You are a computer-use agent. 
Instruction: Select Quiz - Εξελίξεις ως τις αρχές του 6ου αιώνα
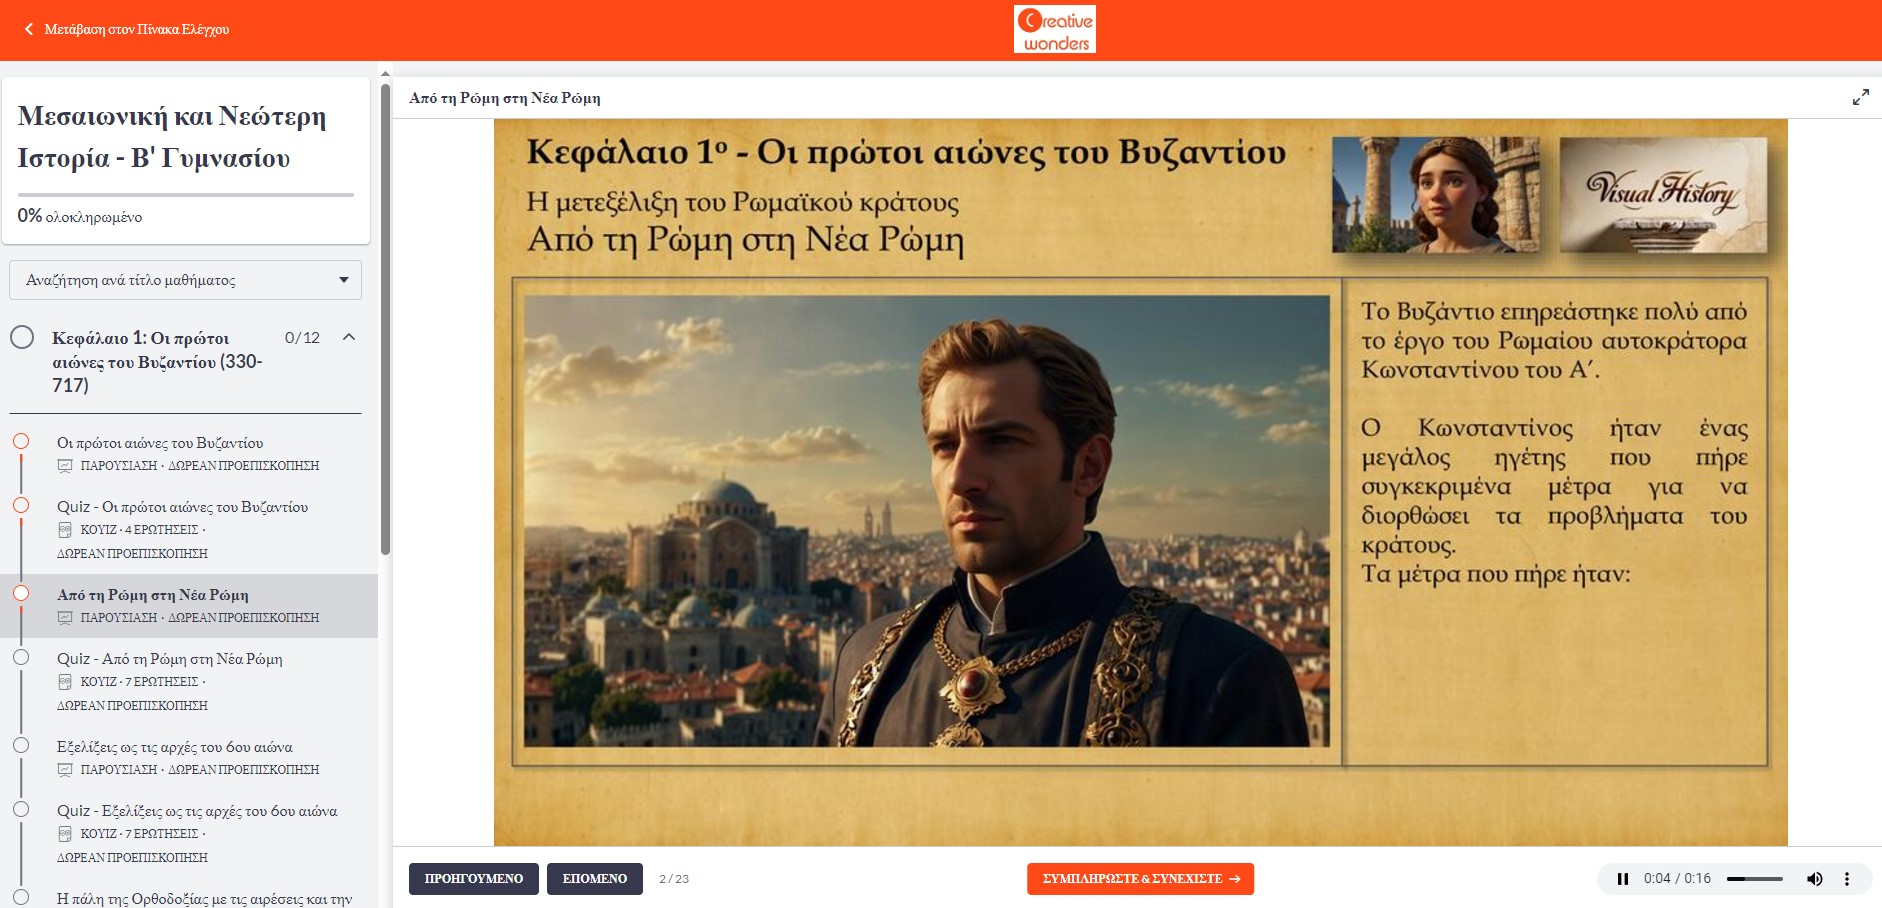[x=197, y=811]
